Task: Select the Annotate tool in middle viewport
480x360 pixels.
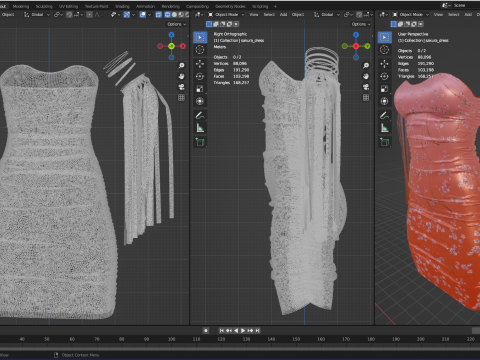Action: [x=200, y=115]
